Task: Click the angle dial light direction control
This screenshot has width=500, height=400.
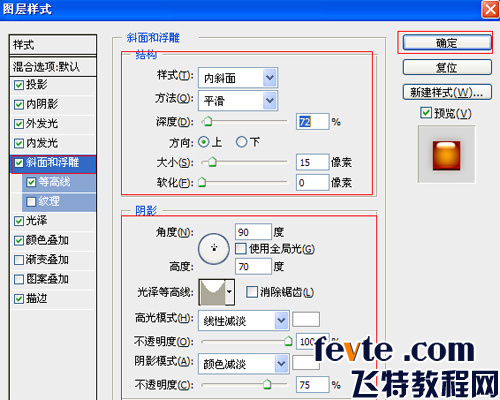Action: pos(214,249)
